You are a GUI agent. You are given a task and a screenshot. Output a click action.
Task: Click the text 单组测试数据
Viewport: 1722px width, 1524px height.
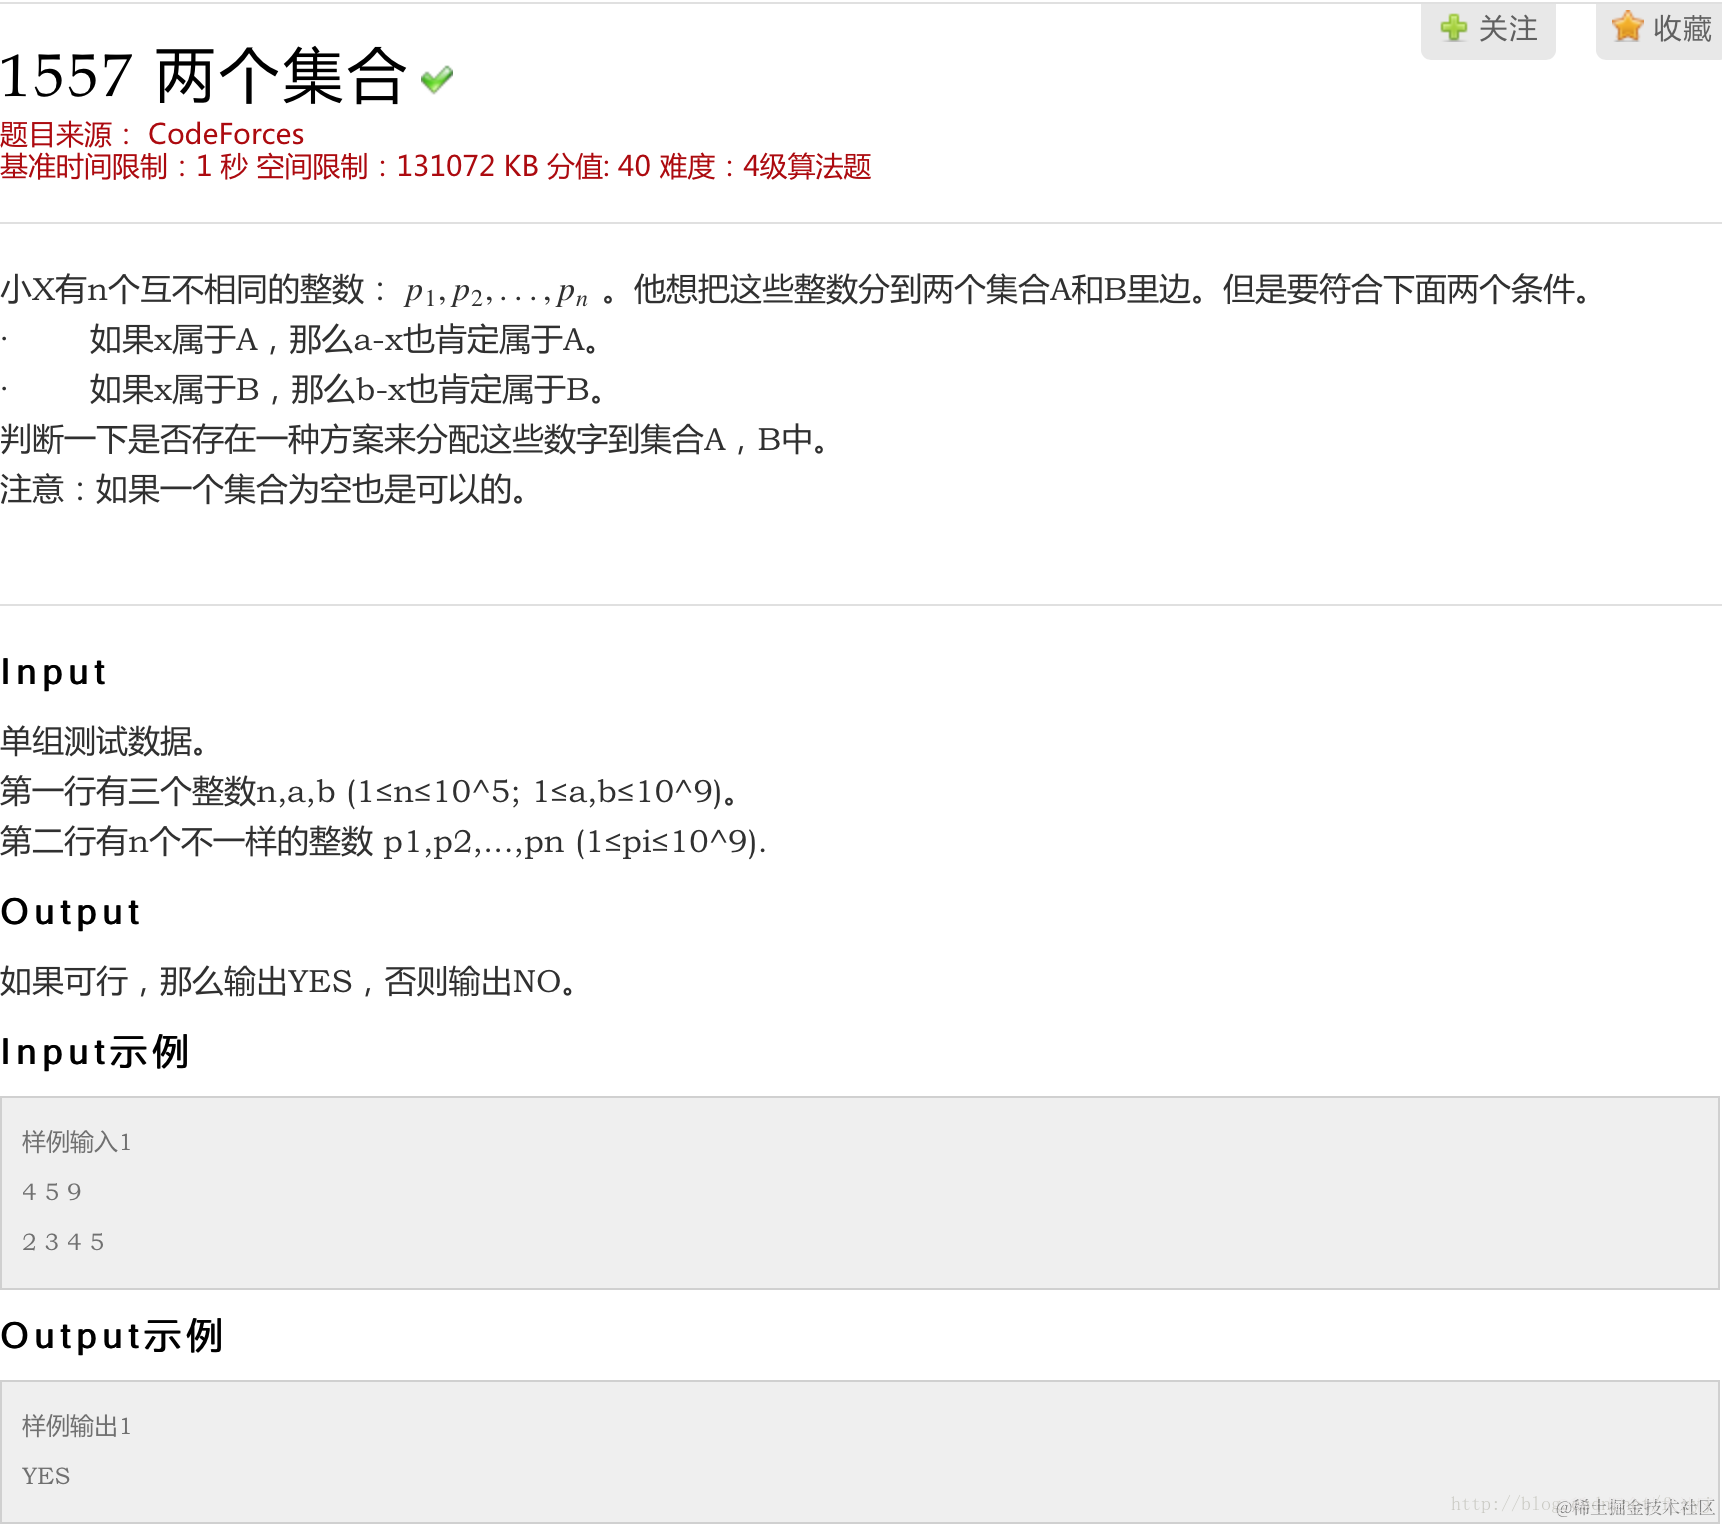(104, 741)
